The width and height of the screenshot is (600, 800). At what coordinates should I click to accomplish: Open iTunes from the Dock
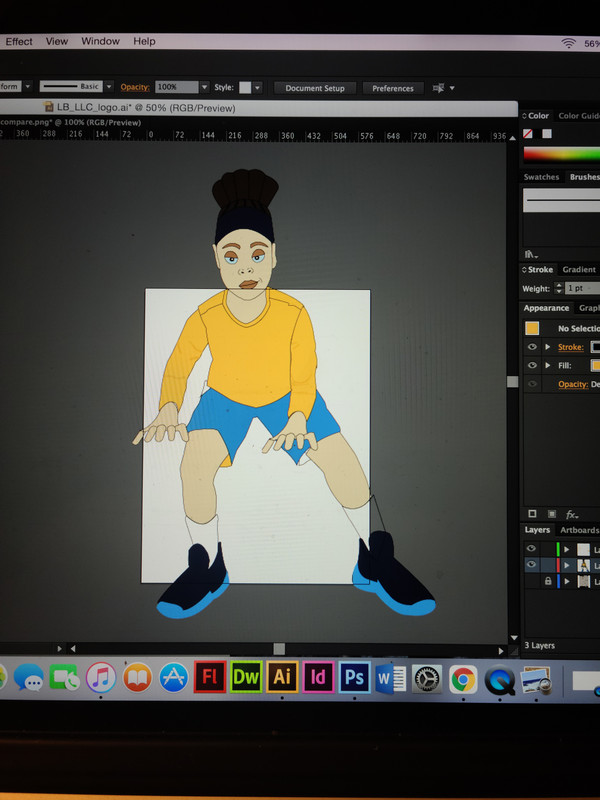[101, 677]
